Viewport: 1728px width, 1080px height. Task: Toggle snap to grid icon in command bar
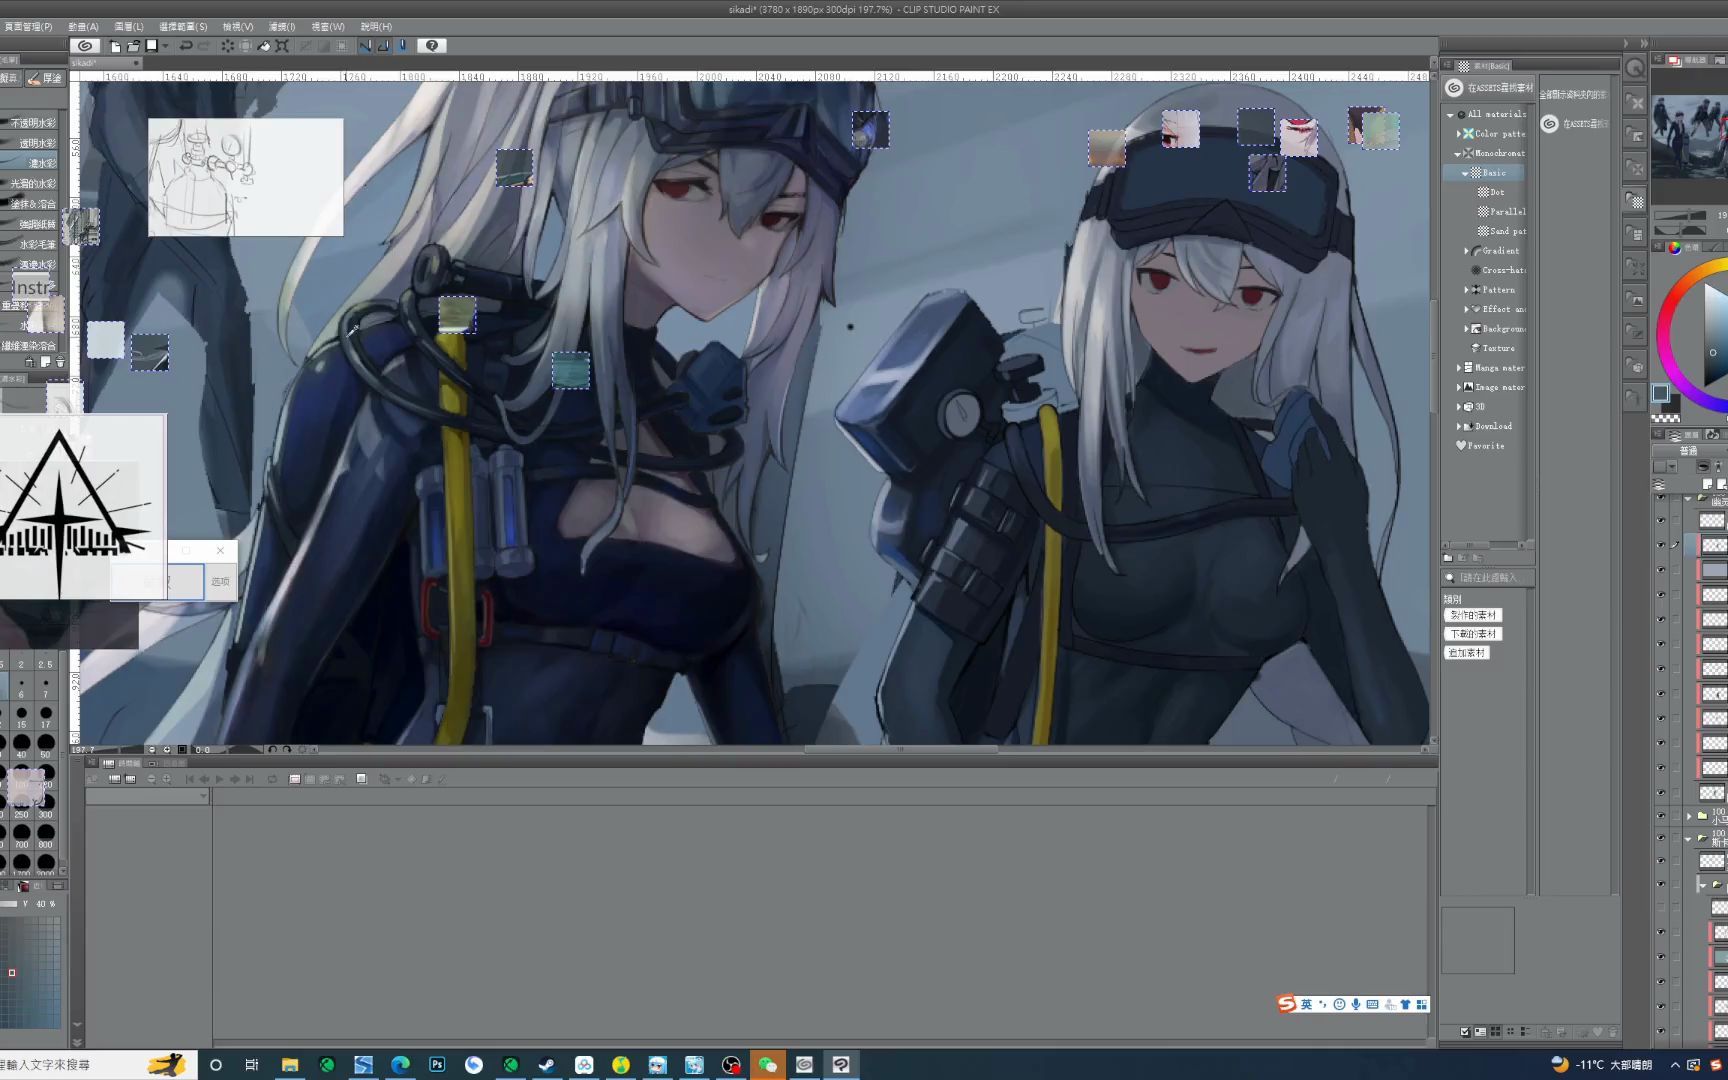coord(402,46)
